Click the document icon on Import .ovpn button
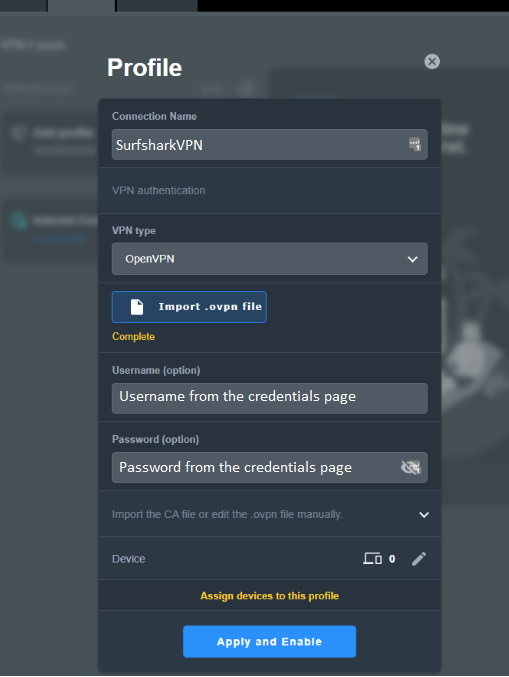The width and height of the screenshot is (509, 677). [137, 307]
